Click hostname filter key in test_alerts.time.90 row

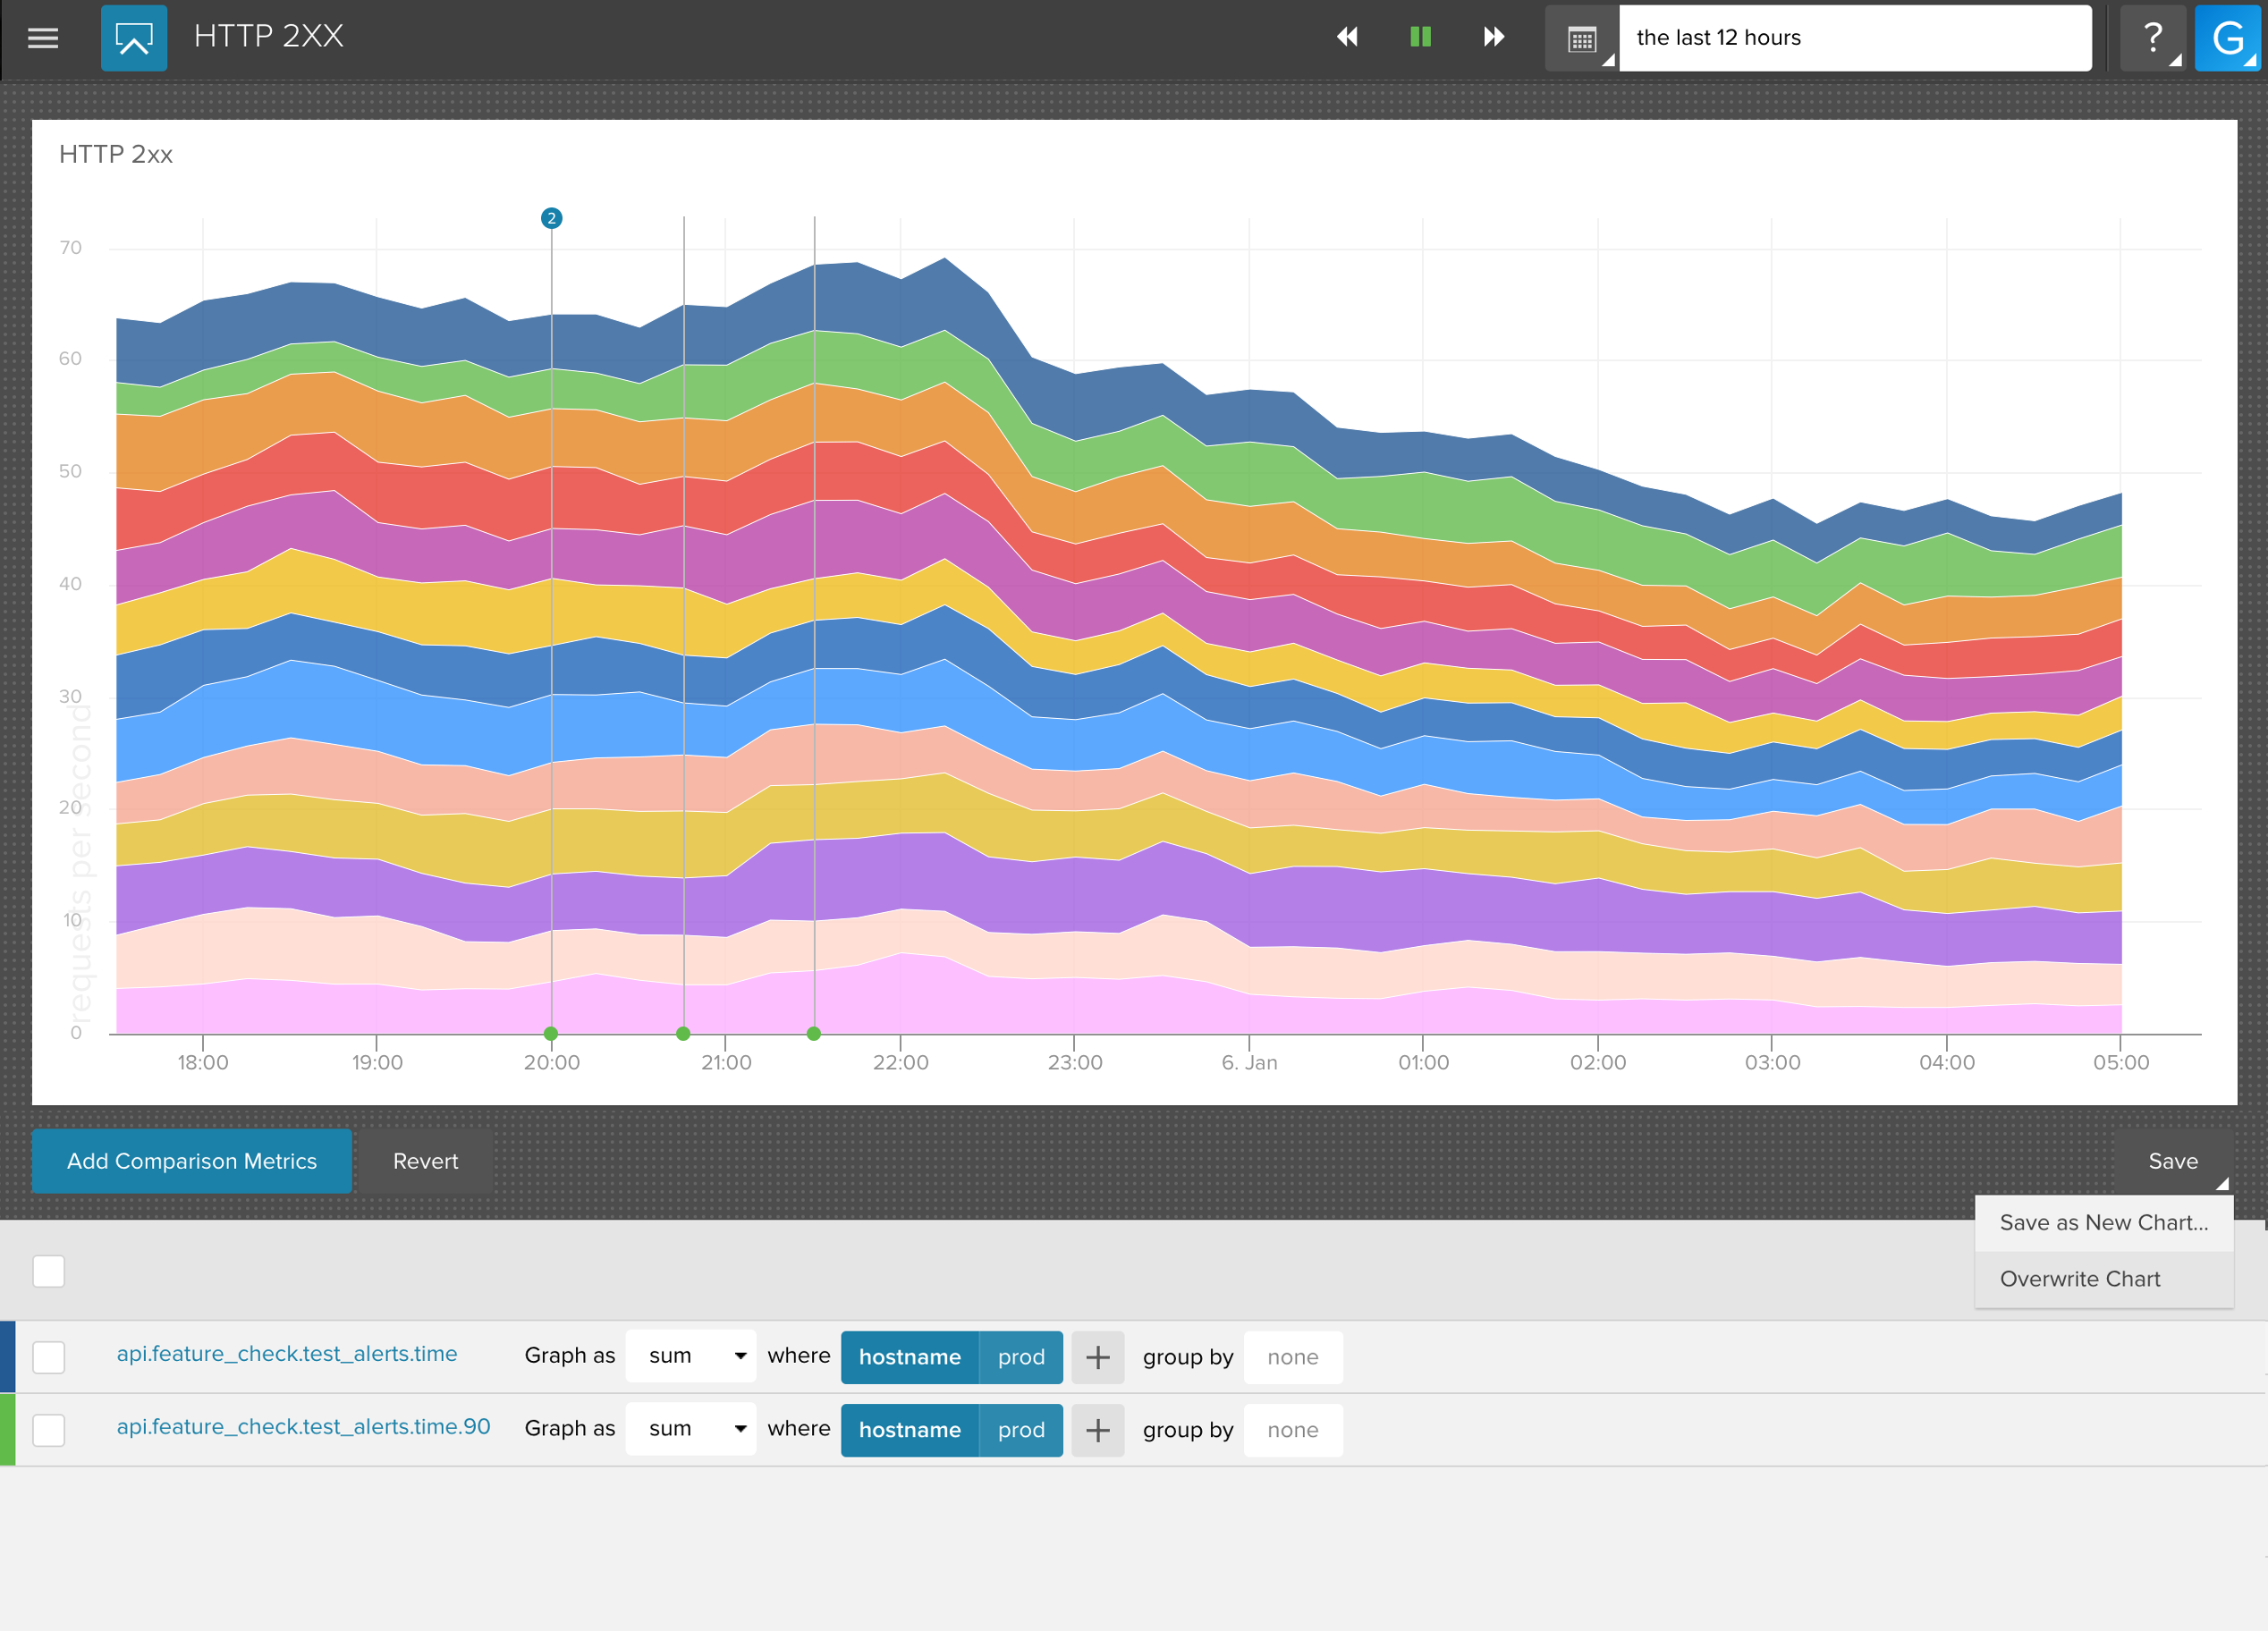(910, 1430)
